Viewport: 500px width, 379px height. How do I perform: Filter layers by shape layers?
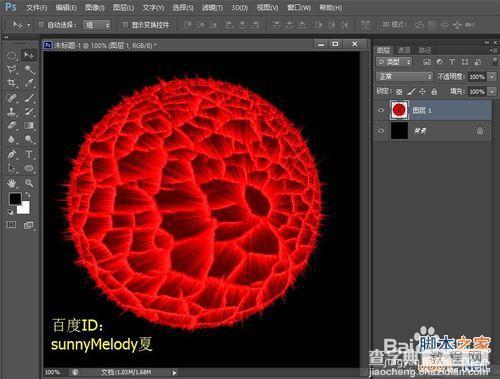pos(465,62)
